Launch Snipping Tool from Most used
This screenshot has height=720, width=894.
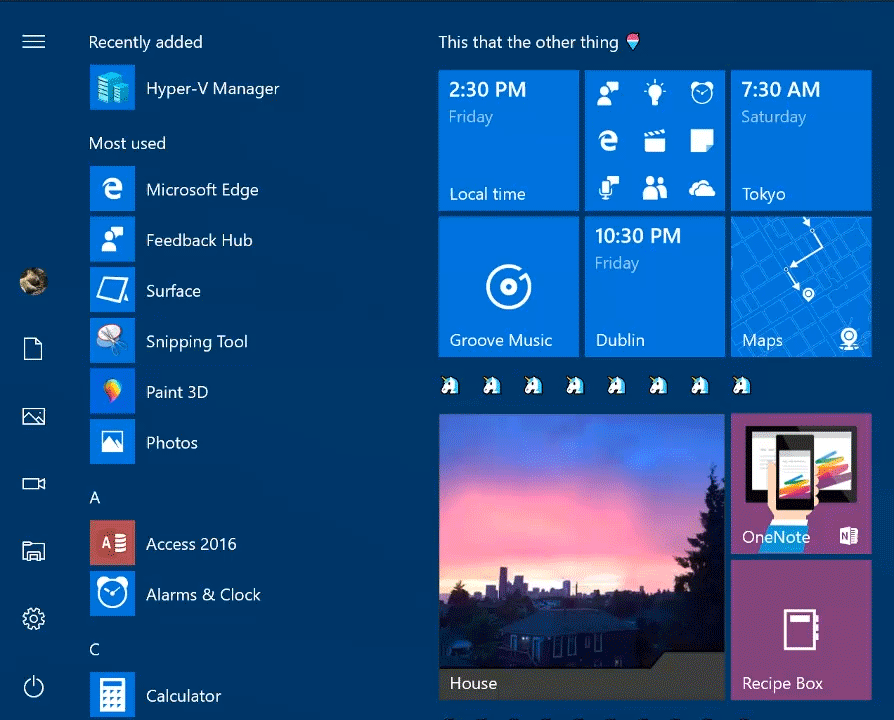click(196, 341)
